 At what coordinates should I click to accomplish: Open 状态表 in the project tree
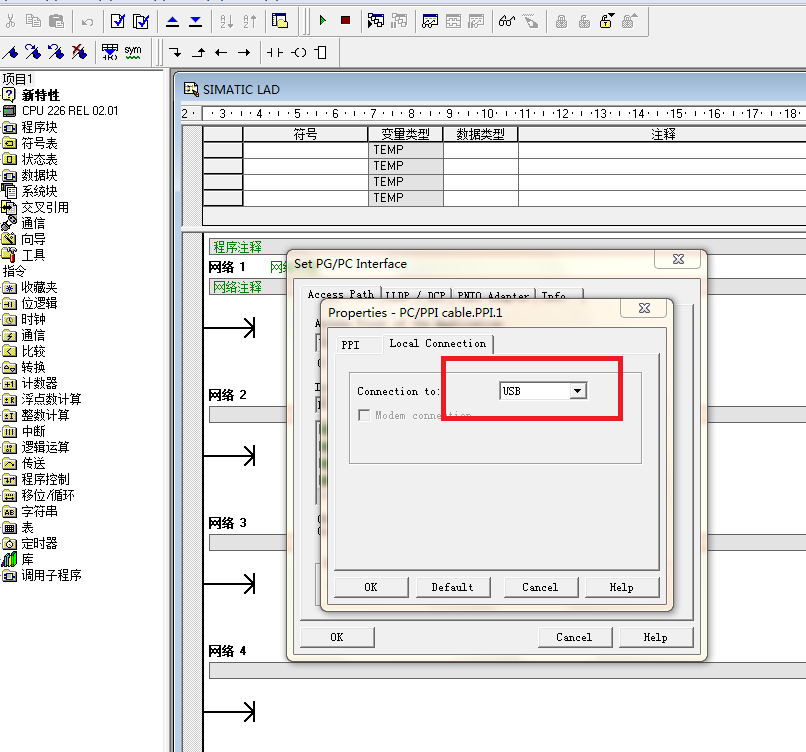[x=39, y=159]
